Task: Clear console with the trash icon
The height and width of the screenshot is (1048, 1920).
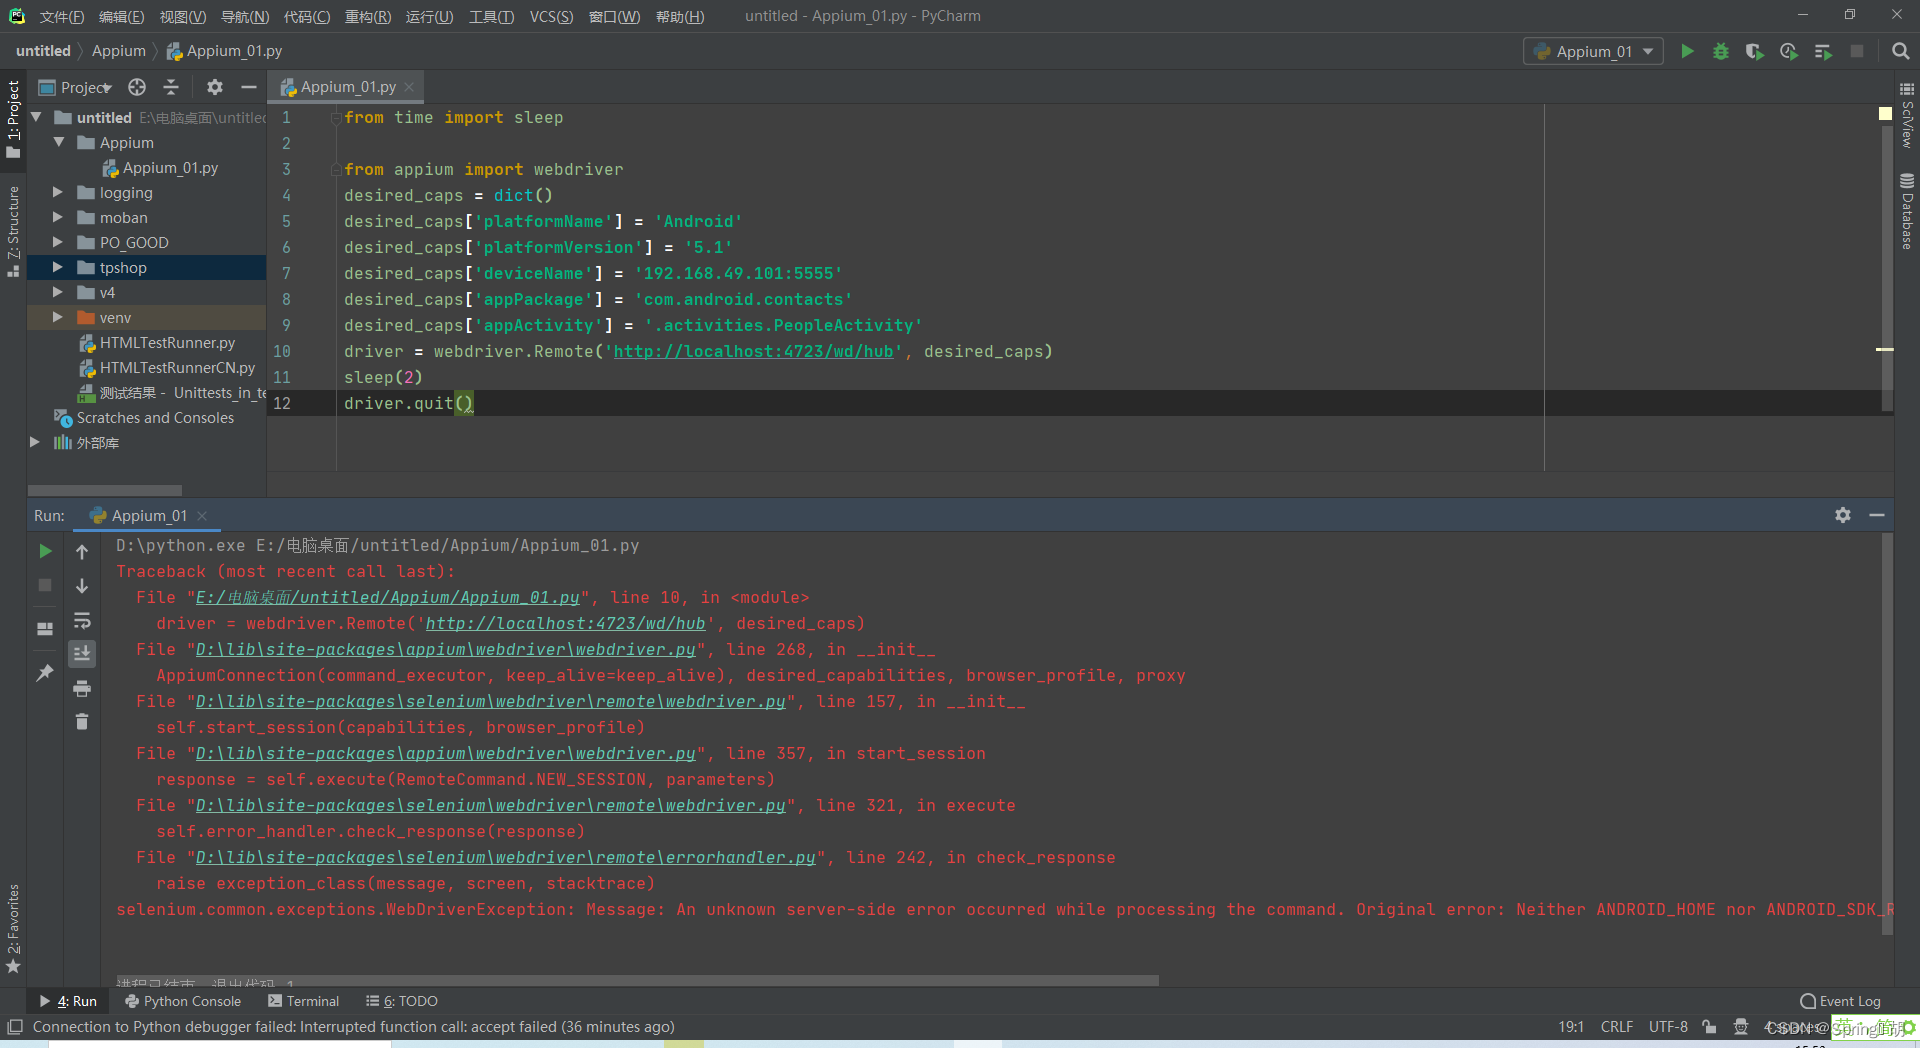Action: tap(82, 721)
